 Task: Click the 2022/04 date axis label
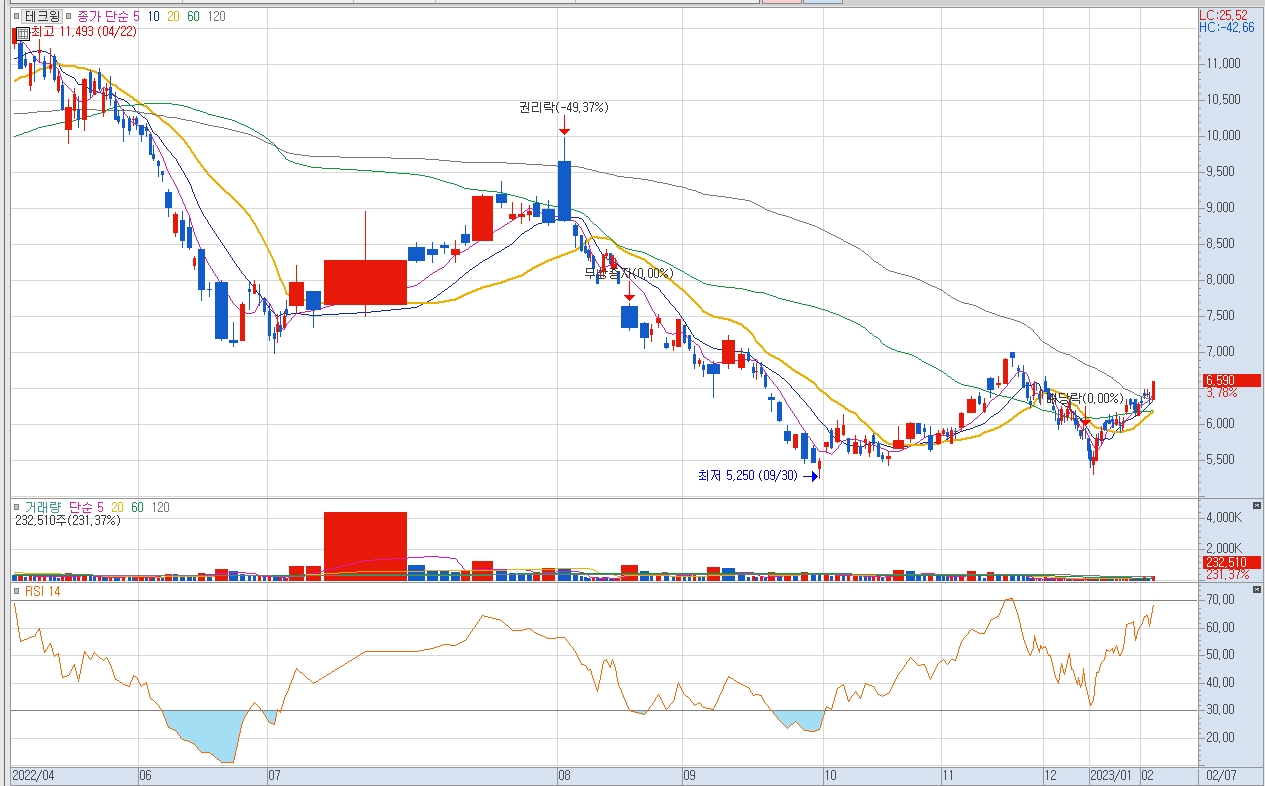(x=35, y=775)
